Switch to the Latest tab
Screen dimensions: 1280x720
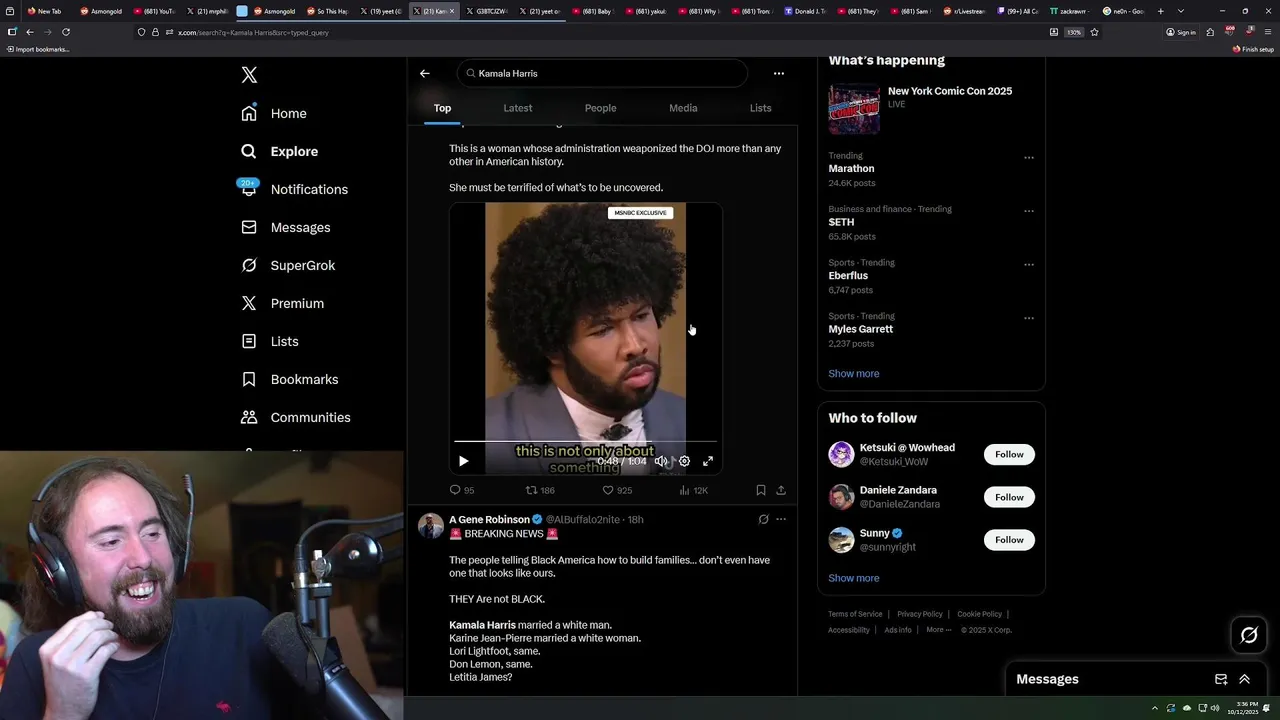(x=518, y=108)
